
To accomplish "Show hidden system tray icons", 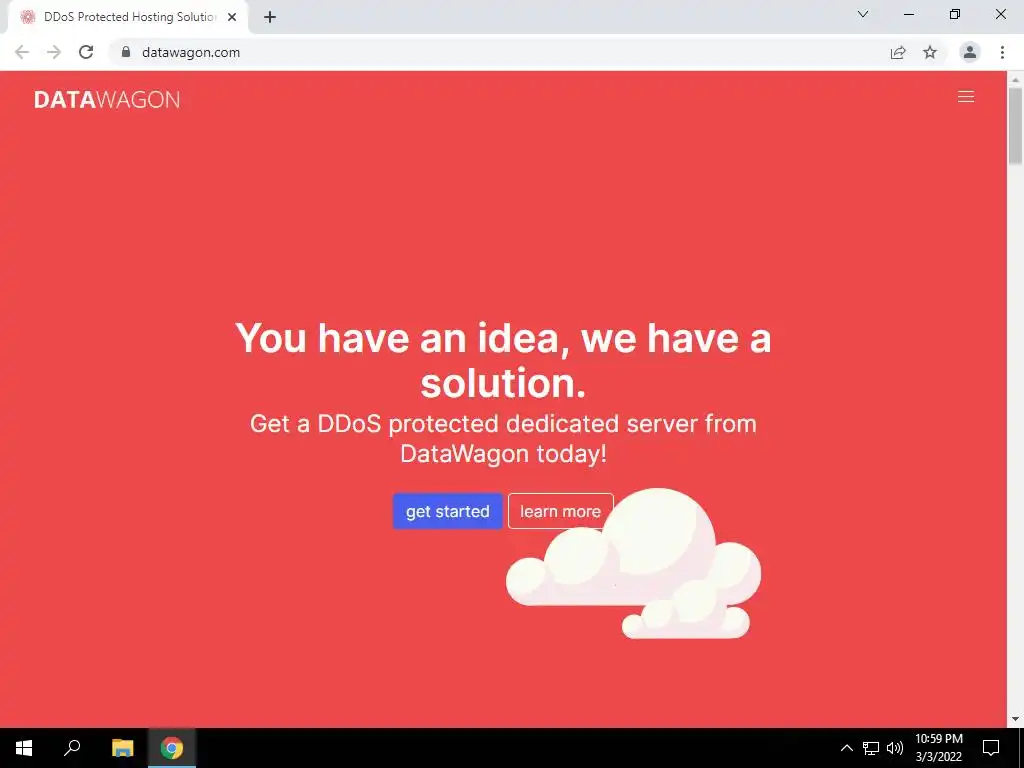I will tap(846, 748).
